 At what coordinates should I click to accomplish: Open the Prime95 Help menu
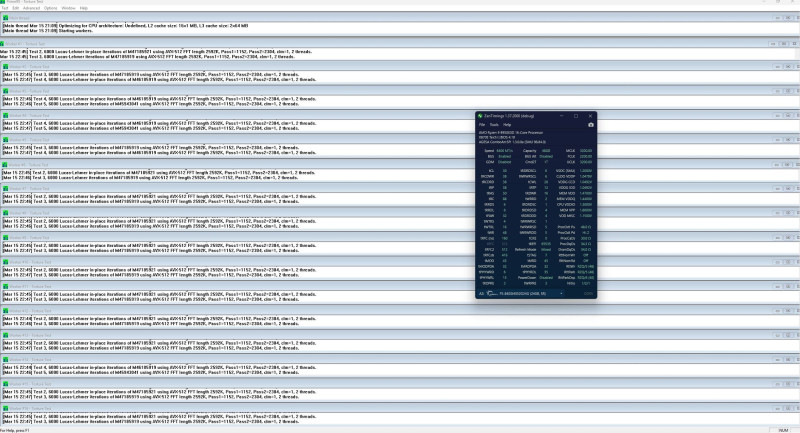84,8
